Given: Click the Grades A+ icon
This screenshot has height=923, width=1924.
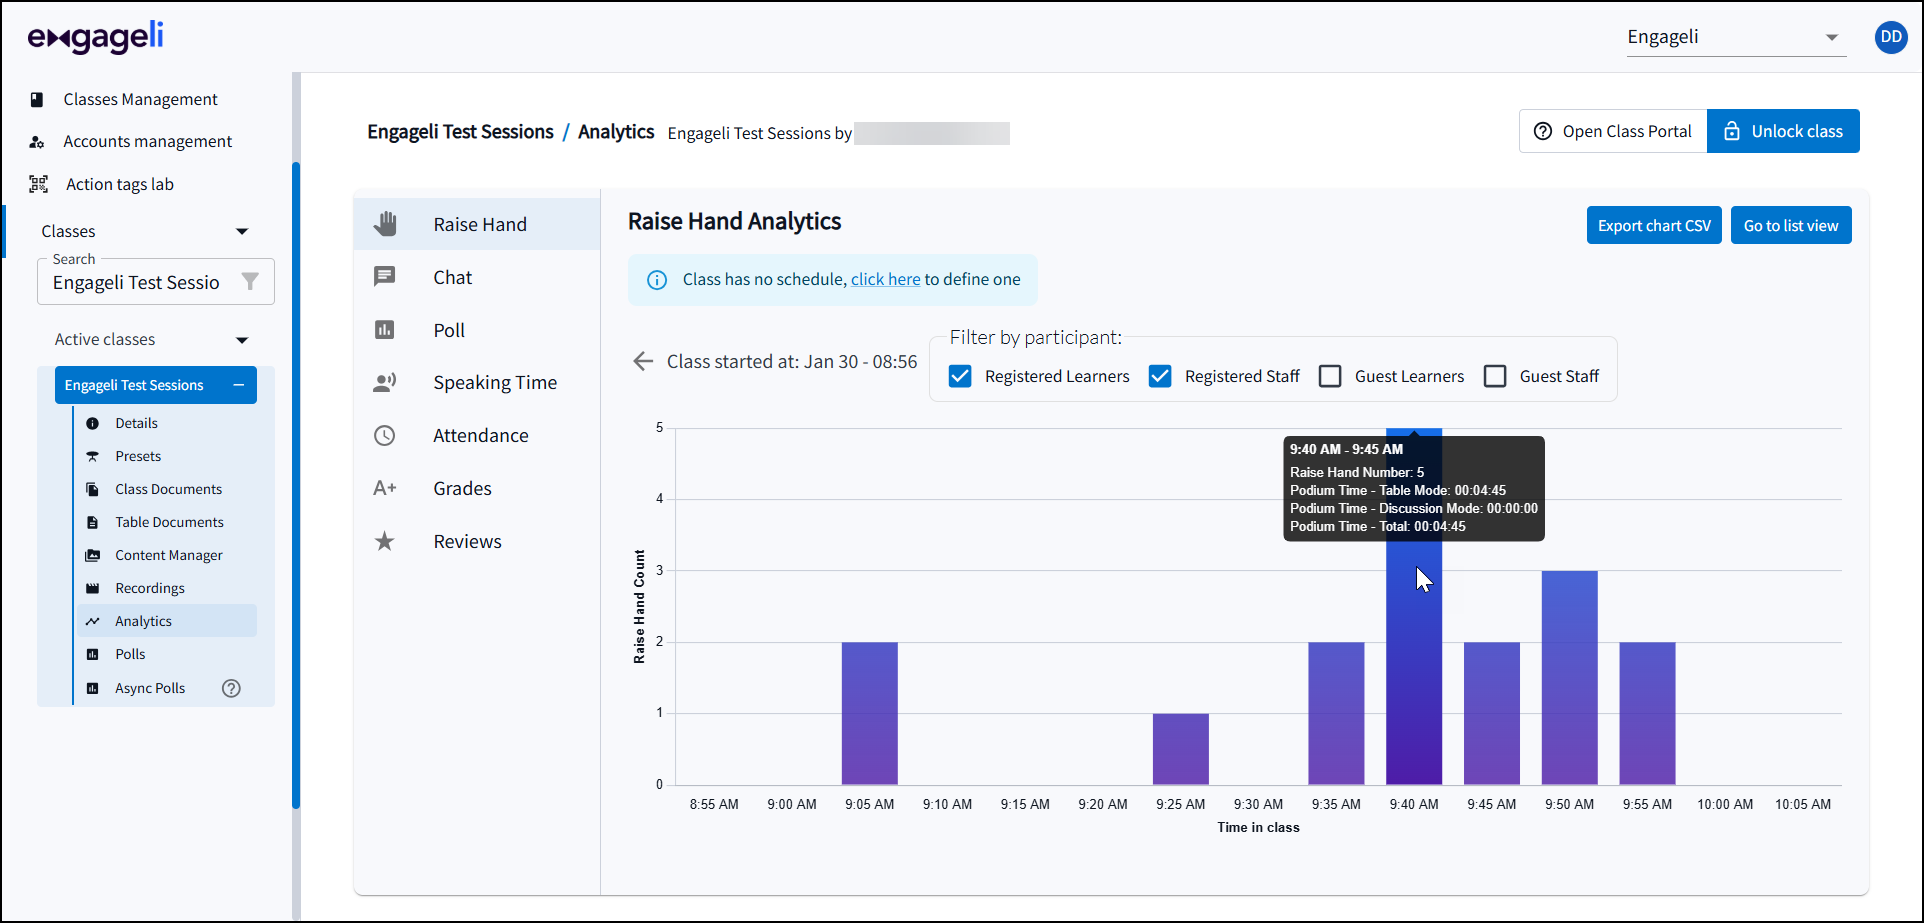Looking at the screenshot, I should [x=385, y=488].
